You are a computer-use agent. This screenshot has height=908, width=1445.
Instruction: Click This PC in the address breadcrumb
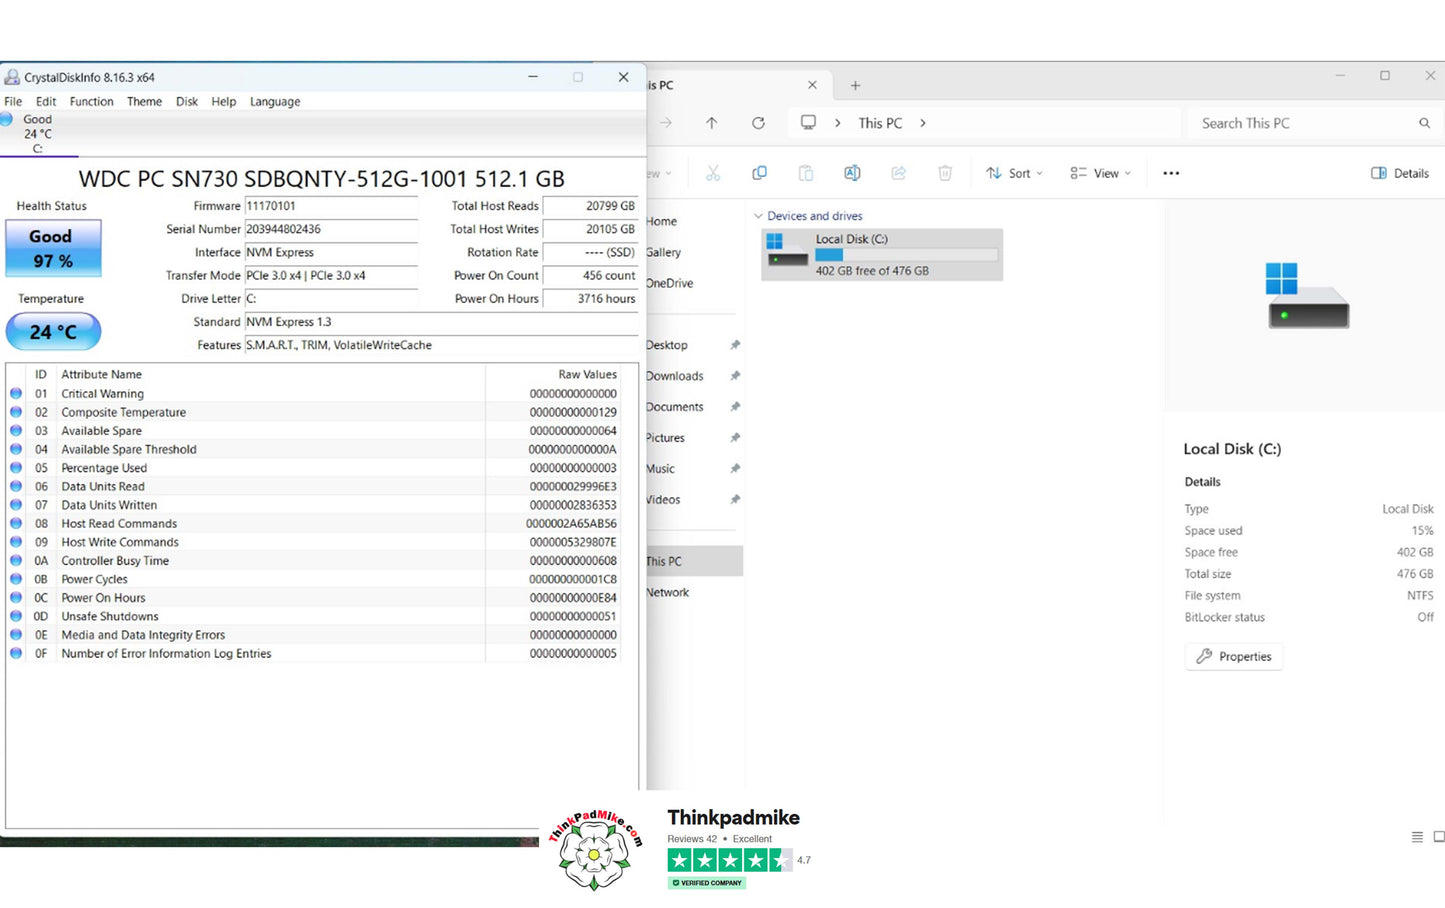[x=880, y=123]
